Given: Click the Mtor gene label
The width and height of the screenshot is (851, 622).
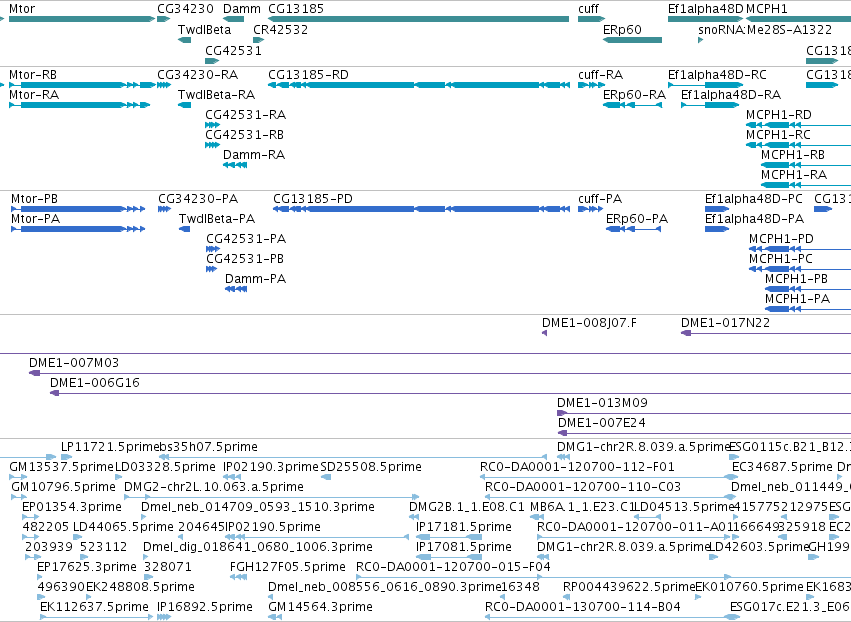Looking at the screenshot, I should point(22,9).
